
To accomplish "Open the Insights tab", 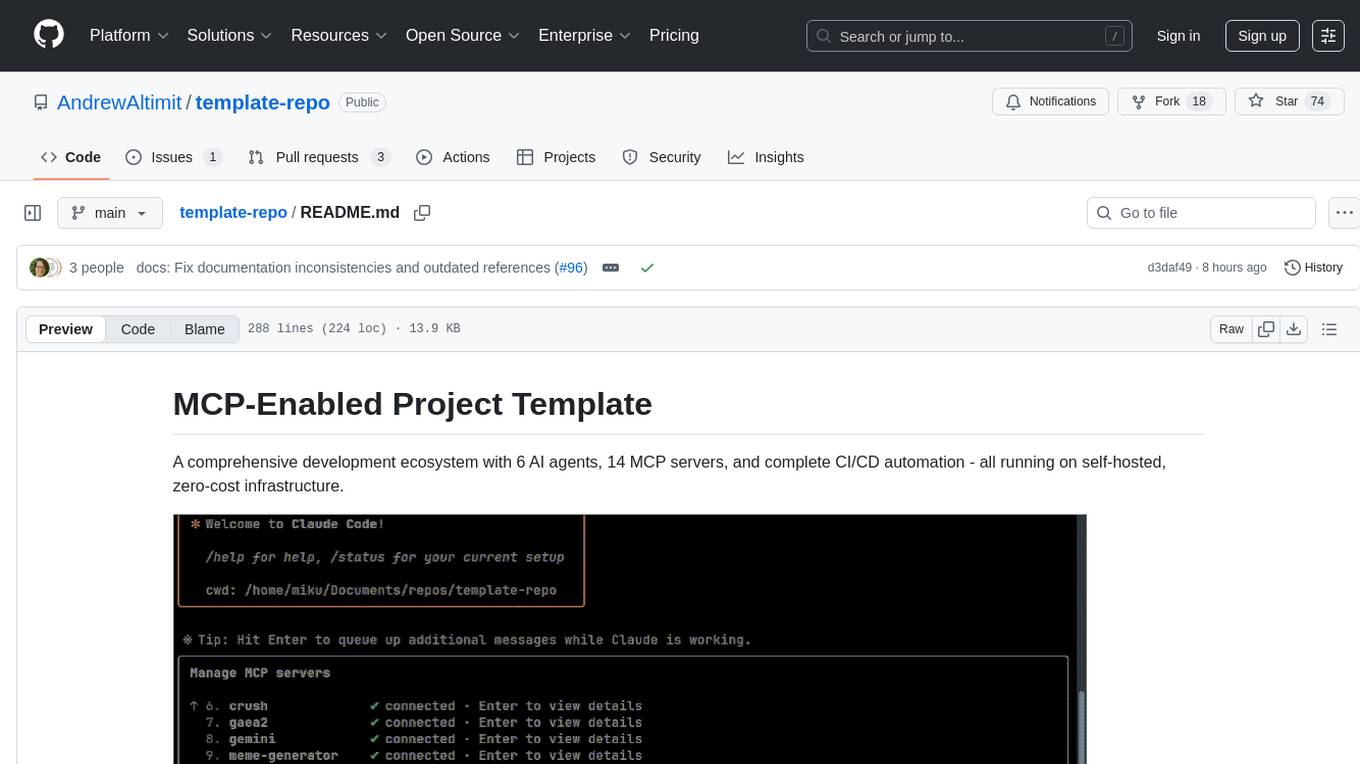I will (765, 157).
